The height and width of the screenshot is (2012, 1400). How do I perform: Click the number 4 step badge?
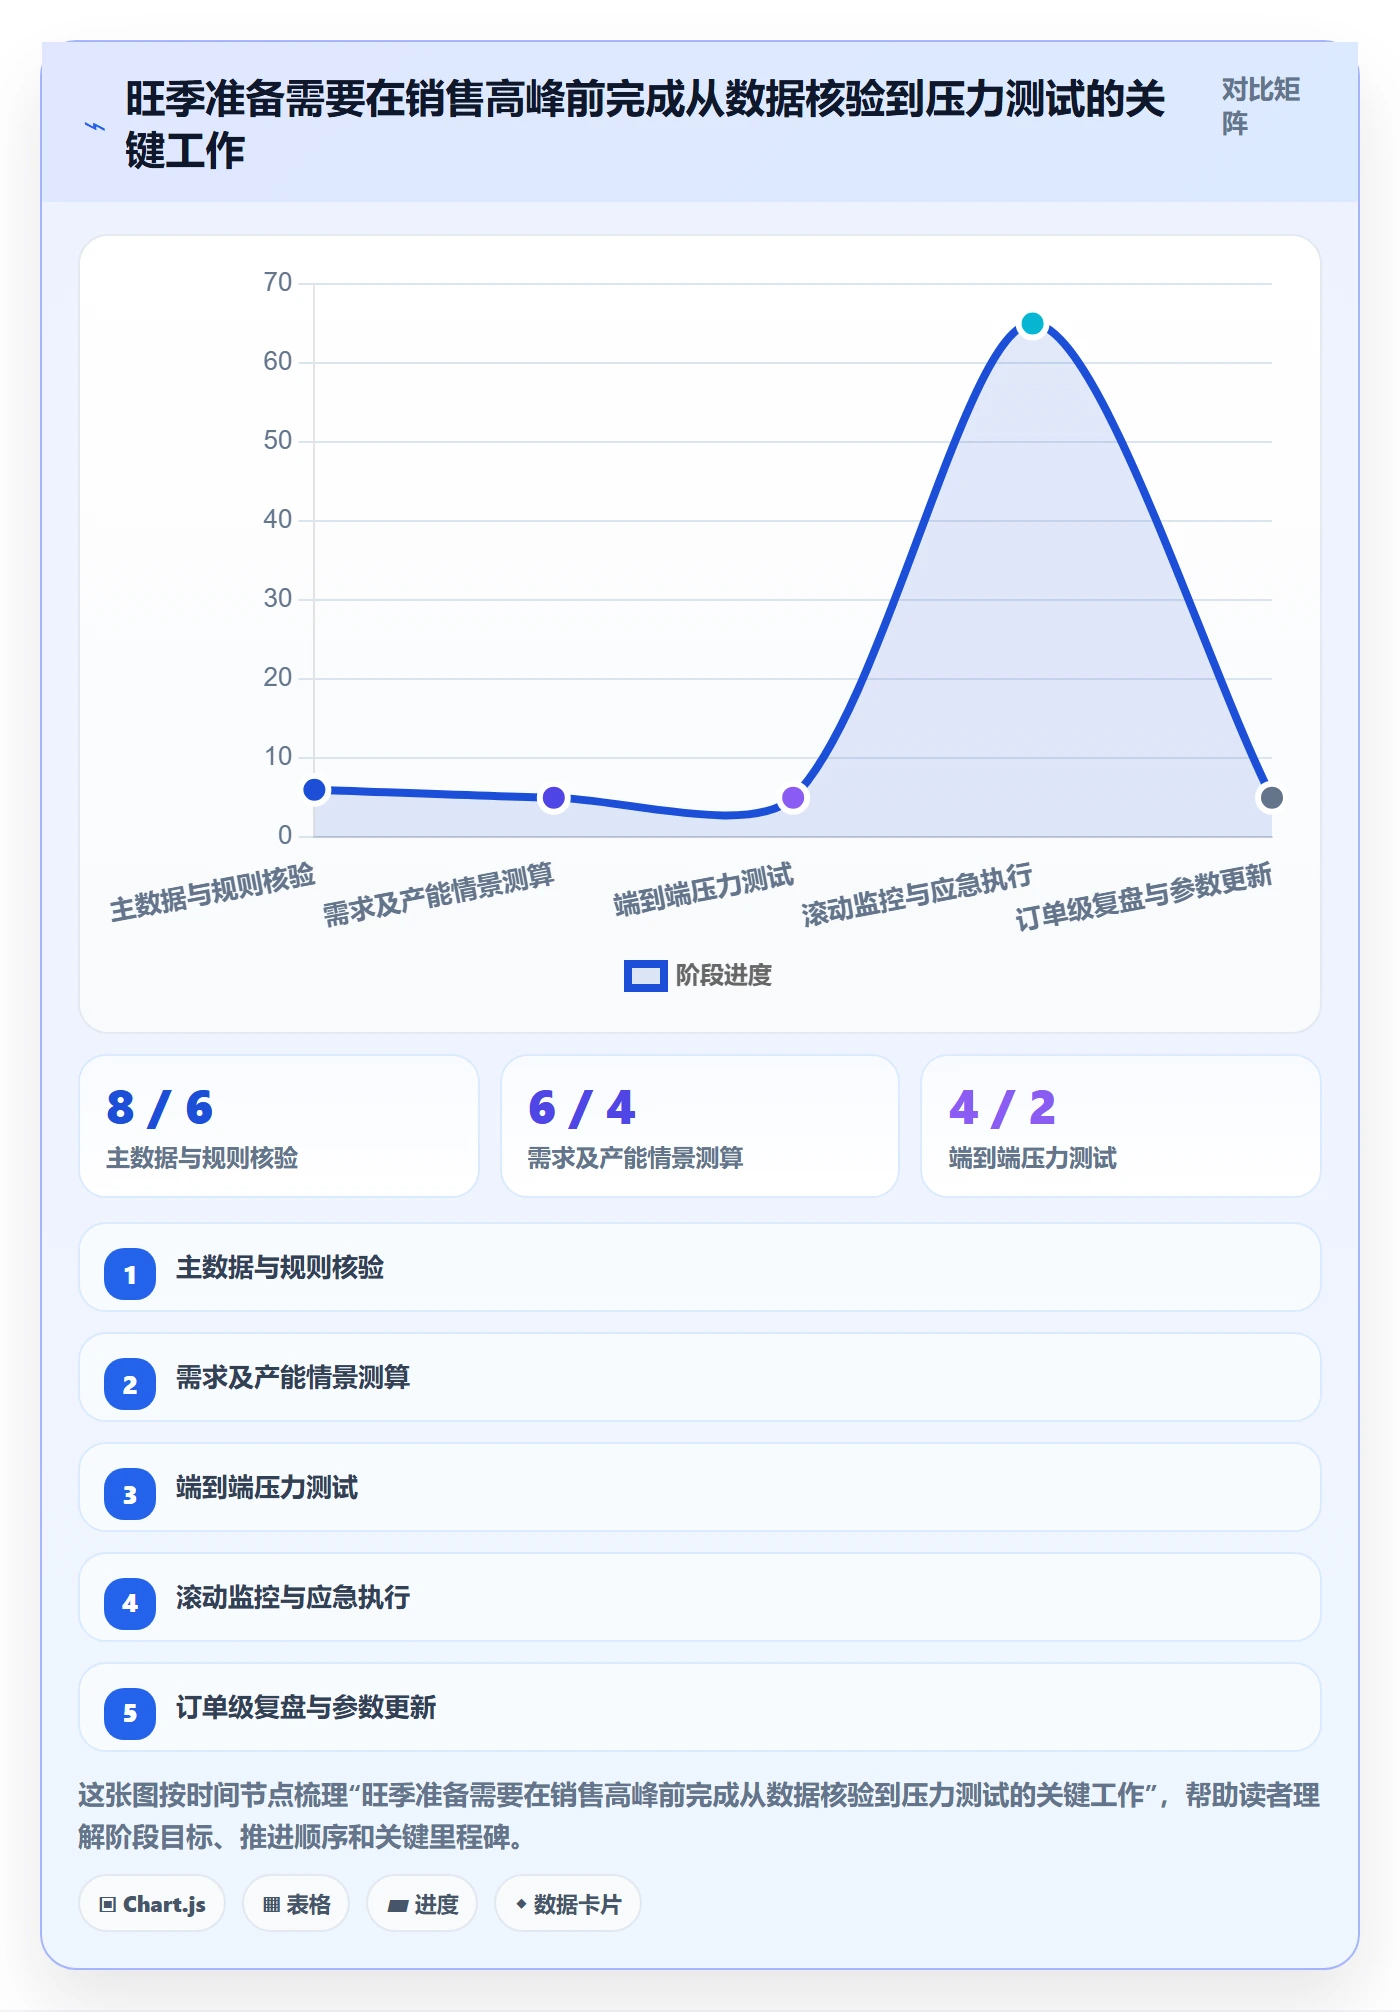[x=130, y=1604]
